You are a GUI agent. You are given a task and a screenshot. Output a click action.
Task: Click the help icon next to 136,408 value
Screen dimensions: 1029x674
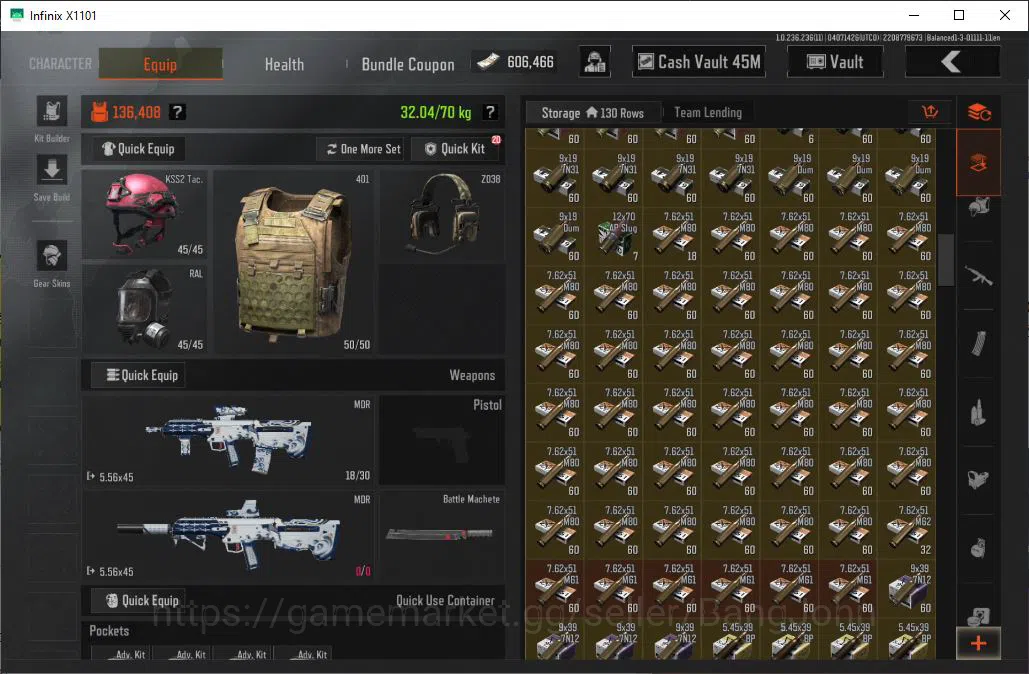177,112
